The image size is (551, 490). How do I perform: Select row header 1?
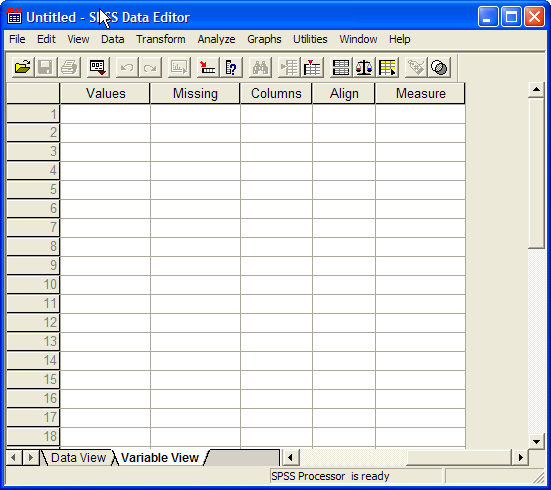click(33, 114)
